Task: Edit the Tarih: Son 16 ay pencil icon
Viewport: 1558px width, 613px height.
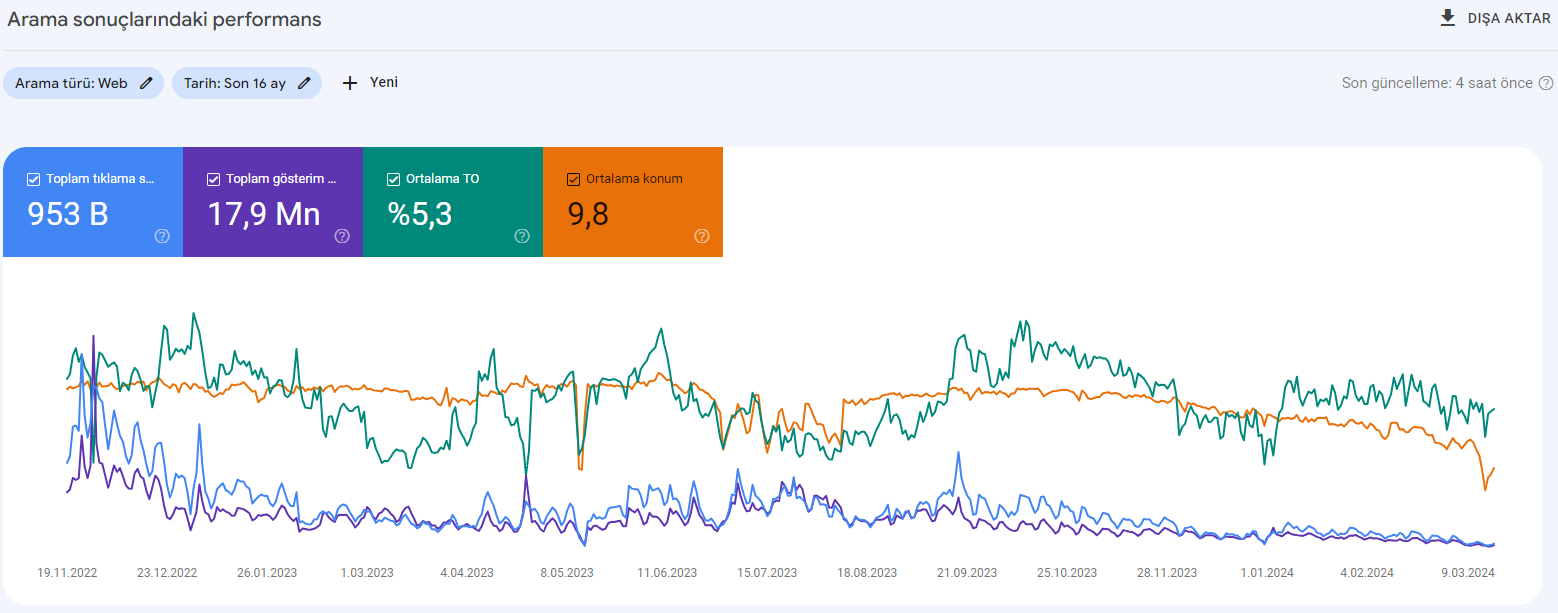Action: point(304,83)
